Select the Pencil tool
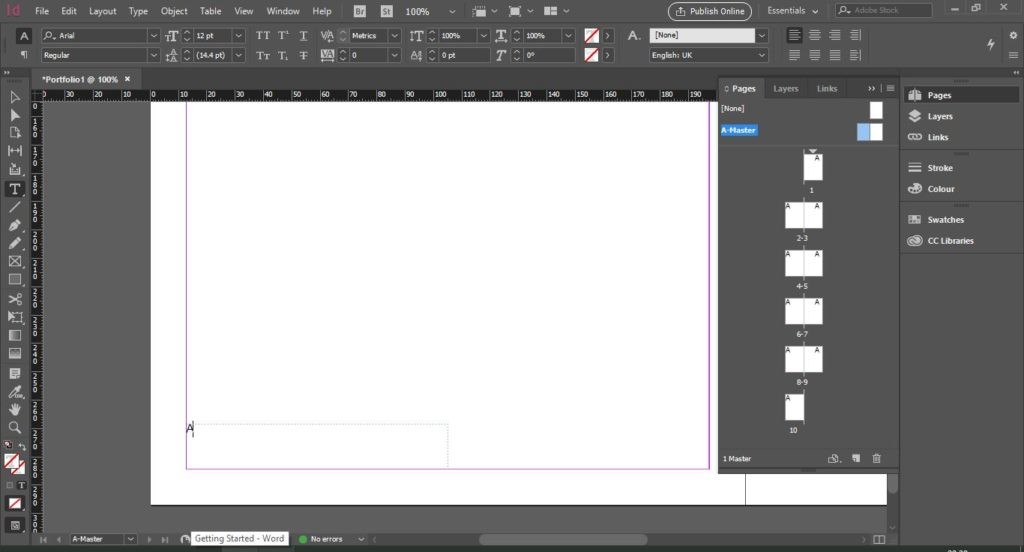Viewport: 1024px width, 552px height. (14, 243)
